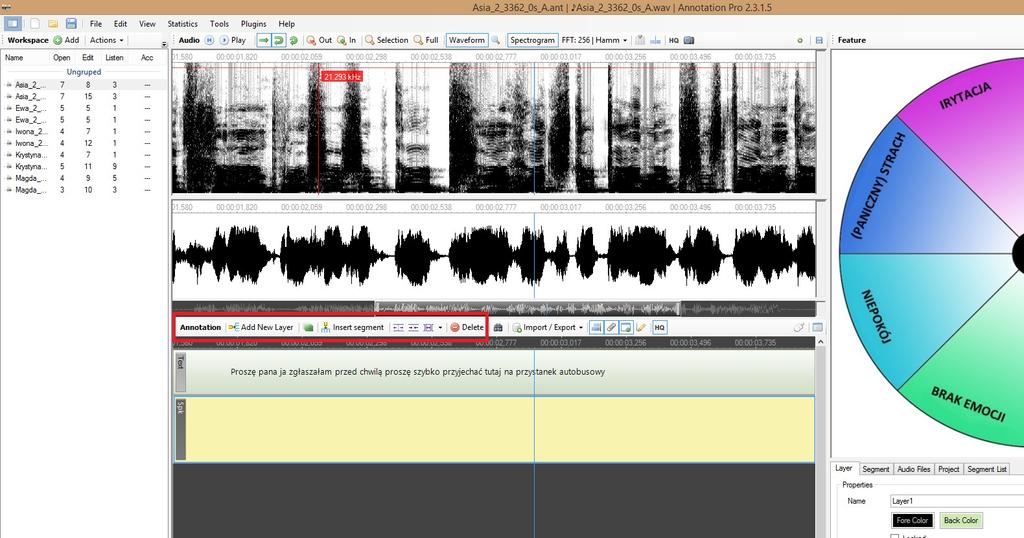Open the View menu
Image resolution: width=1024 pixels, height=538 pixels.
[147, 24]
